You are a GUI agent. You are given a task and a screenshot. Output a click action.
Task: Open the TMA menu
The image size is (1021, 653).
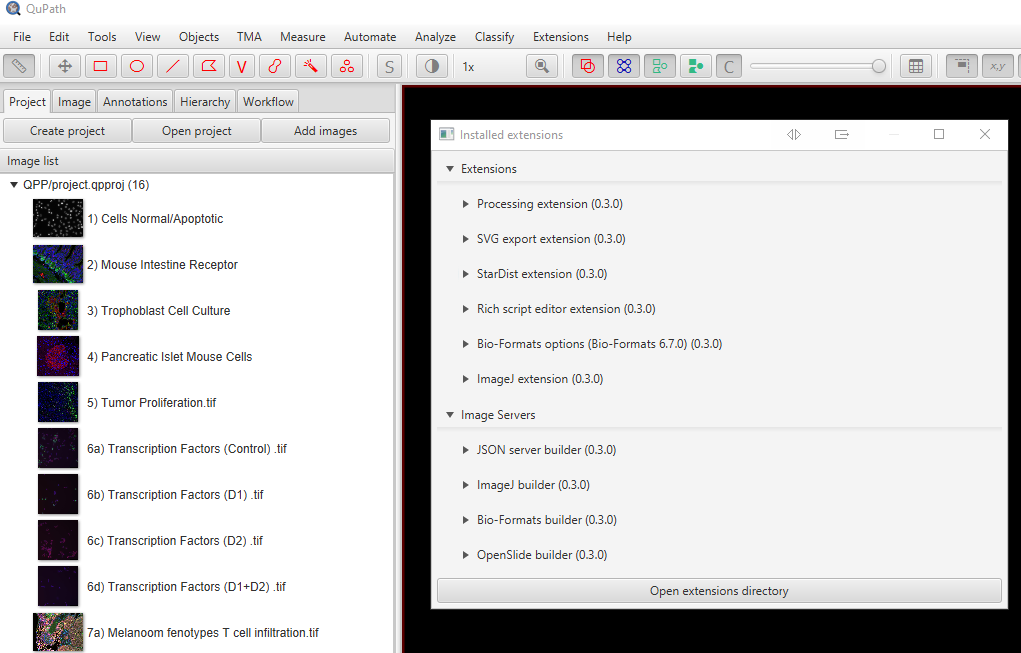click(x=249, y=36)
